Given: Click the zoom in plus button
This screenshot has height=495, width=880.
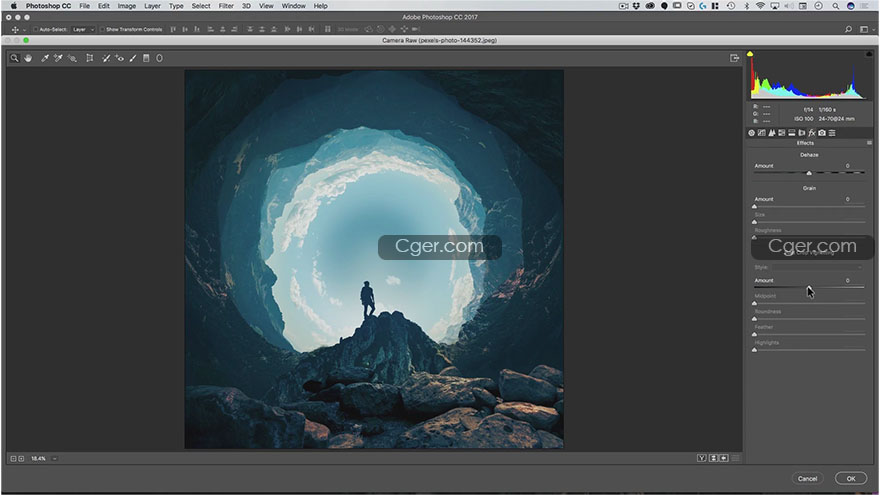Looking at the screenshot, I should tap(21, 459).
